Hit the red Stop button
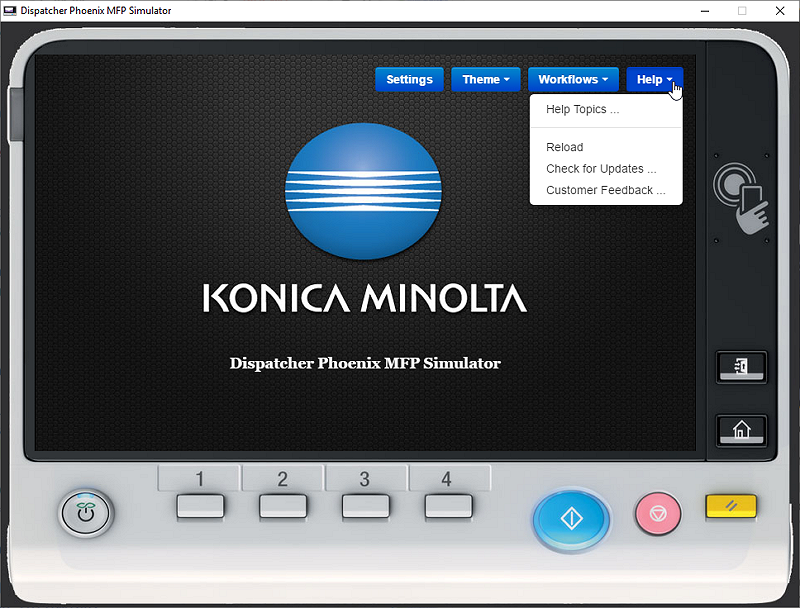The image size is (800, 608). click(x=658, y=513)
